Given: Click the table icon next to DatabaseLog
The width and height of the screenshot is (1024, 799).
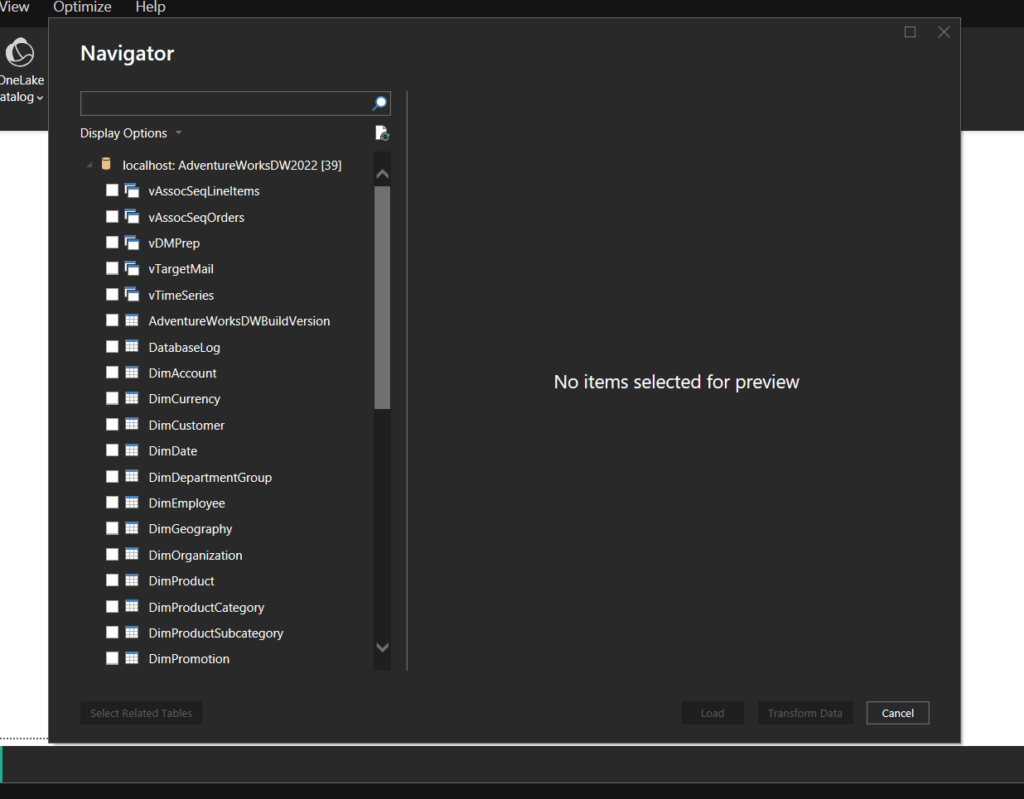Looking at the screenshot, I should (x=132, y=346).
